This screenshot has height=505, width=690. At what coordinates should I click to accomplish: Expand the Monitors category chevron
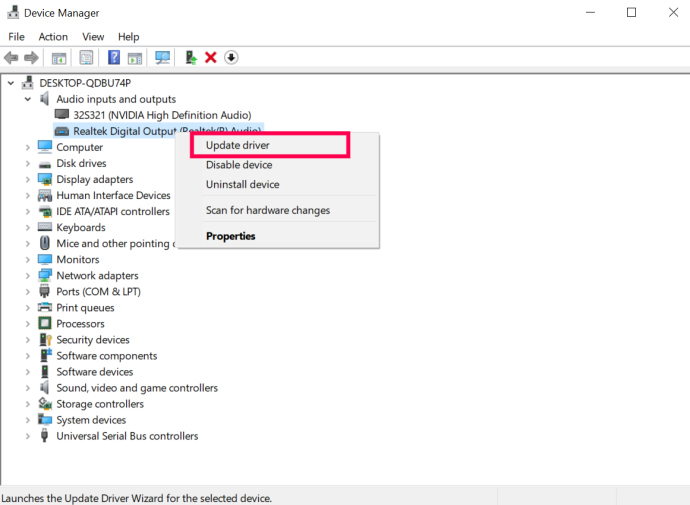tap(28, 260)
